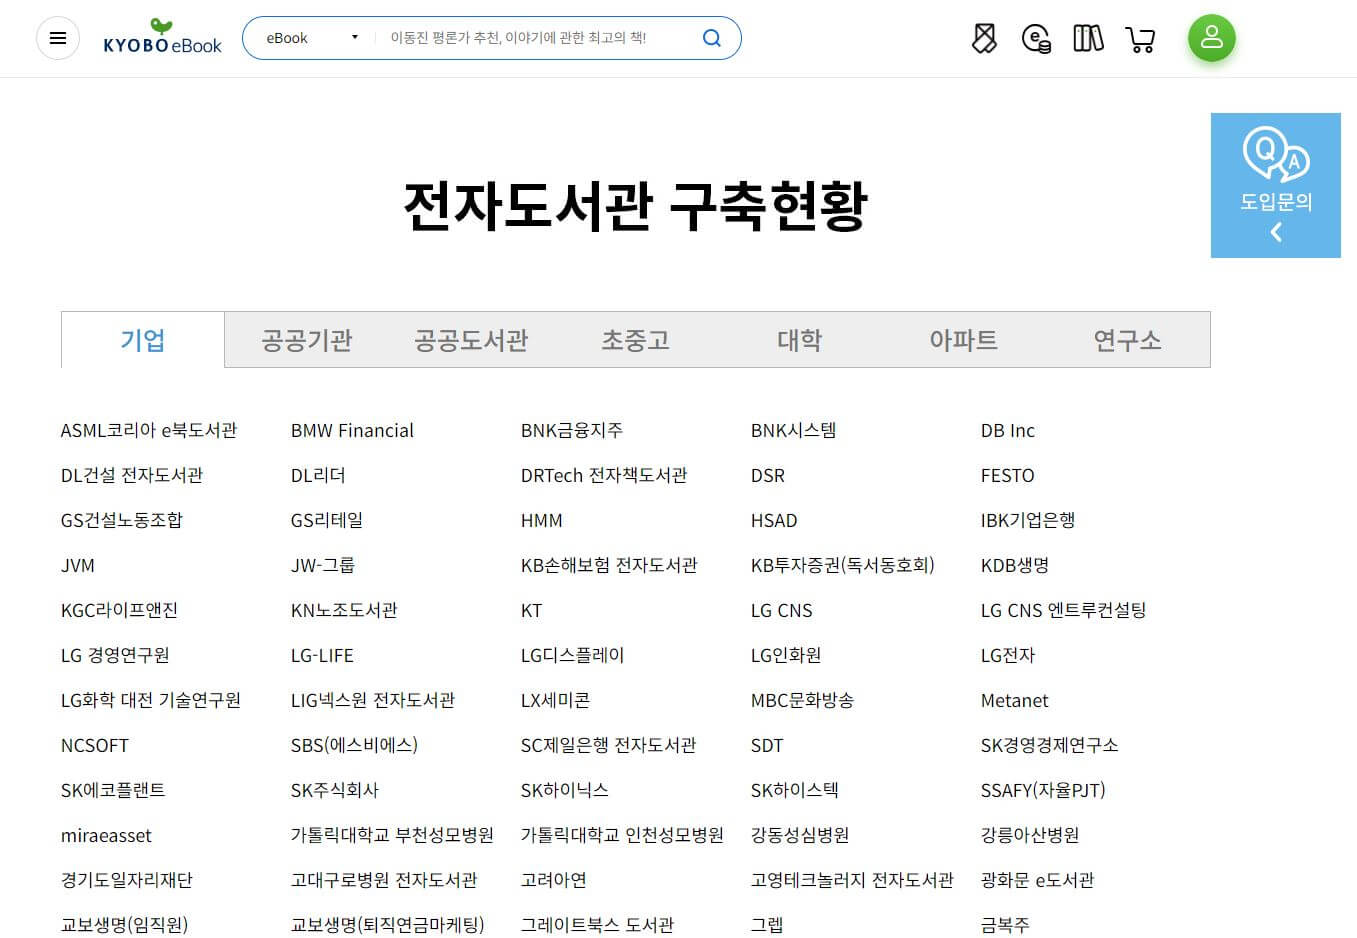The height and width of the screenshot is (938, 1357).
Task: Select the 대학 tab
Action: coord(799,340)
